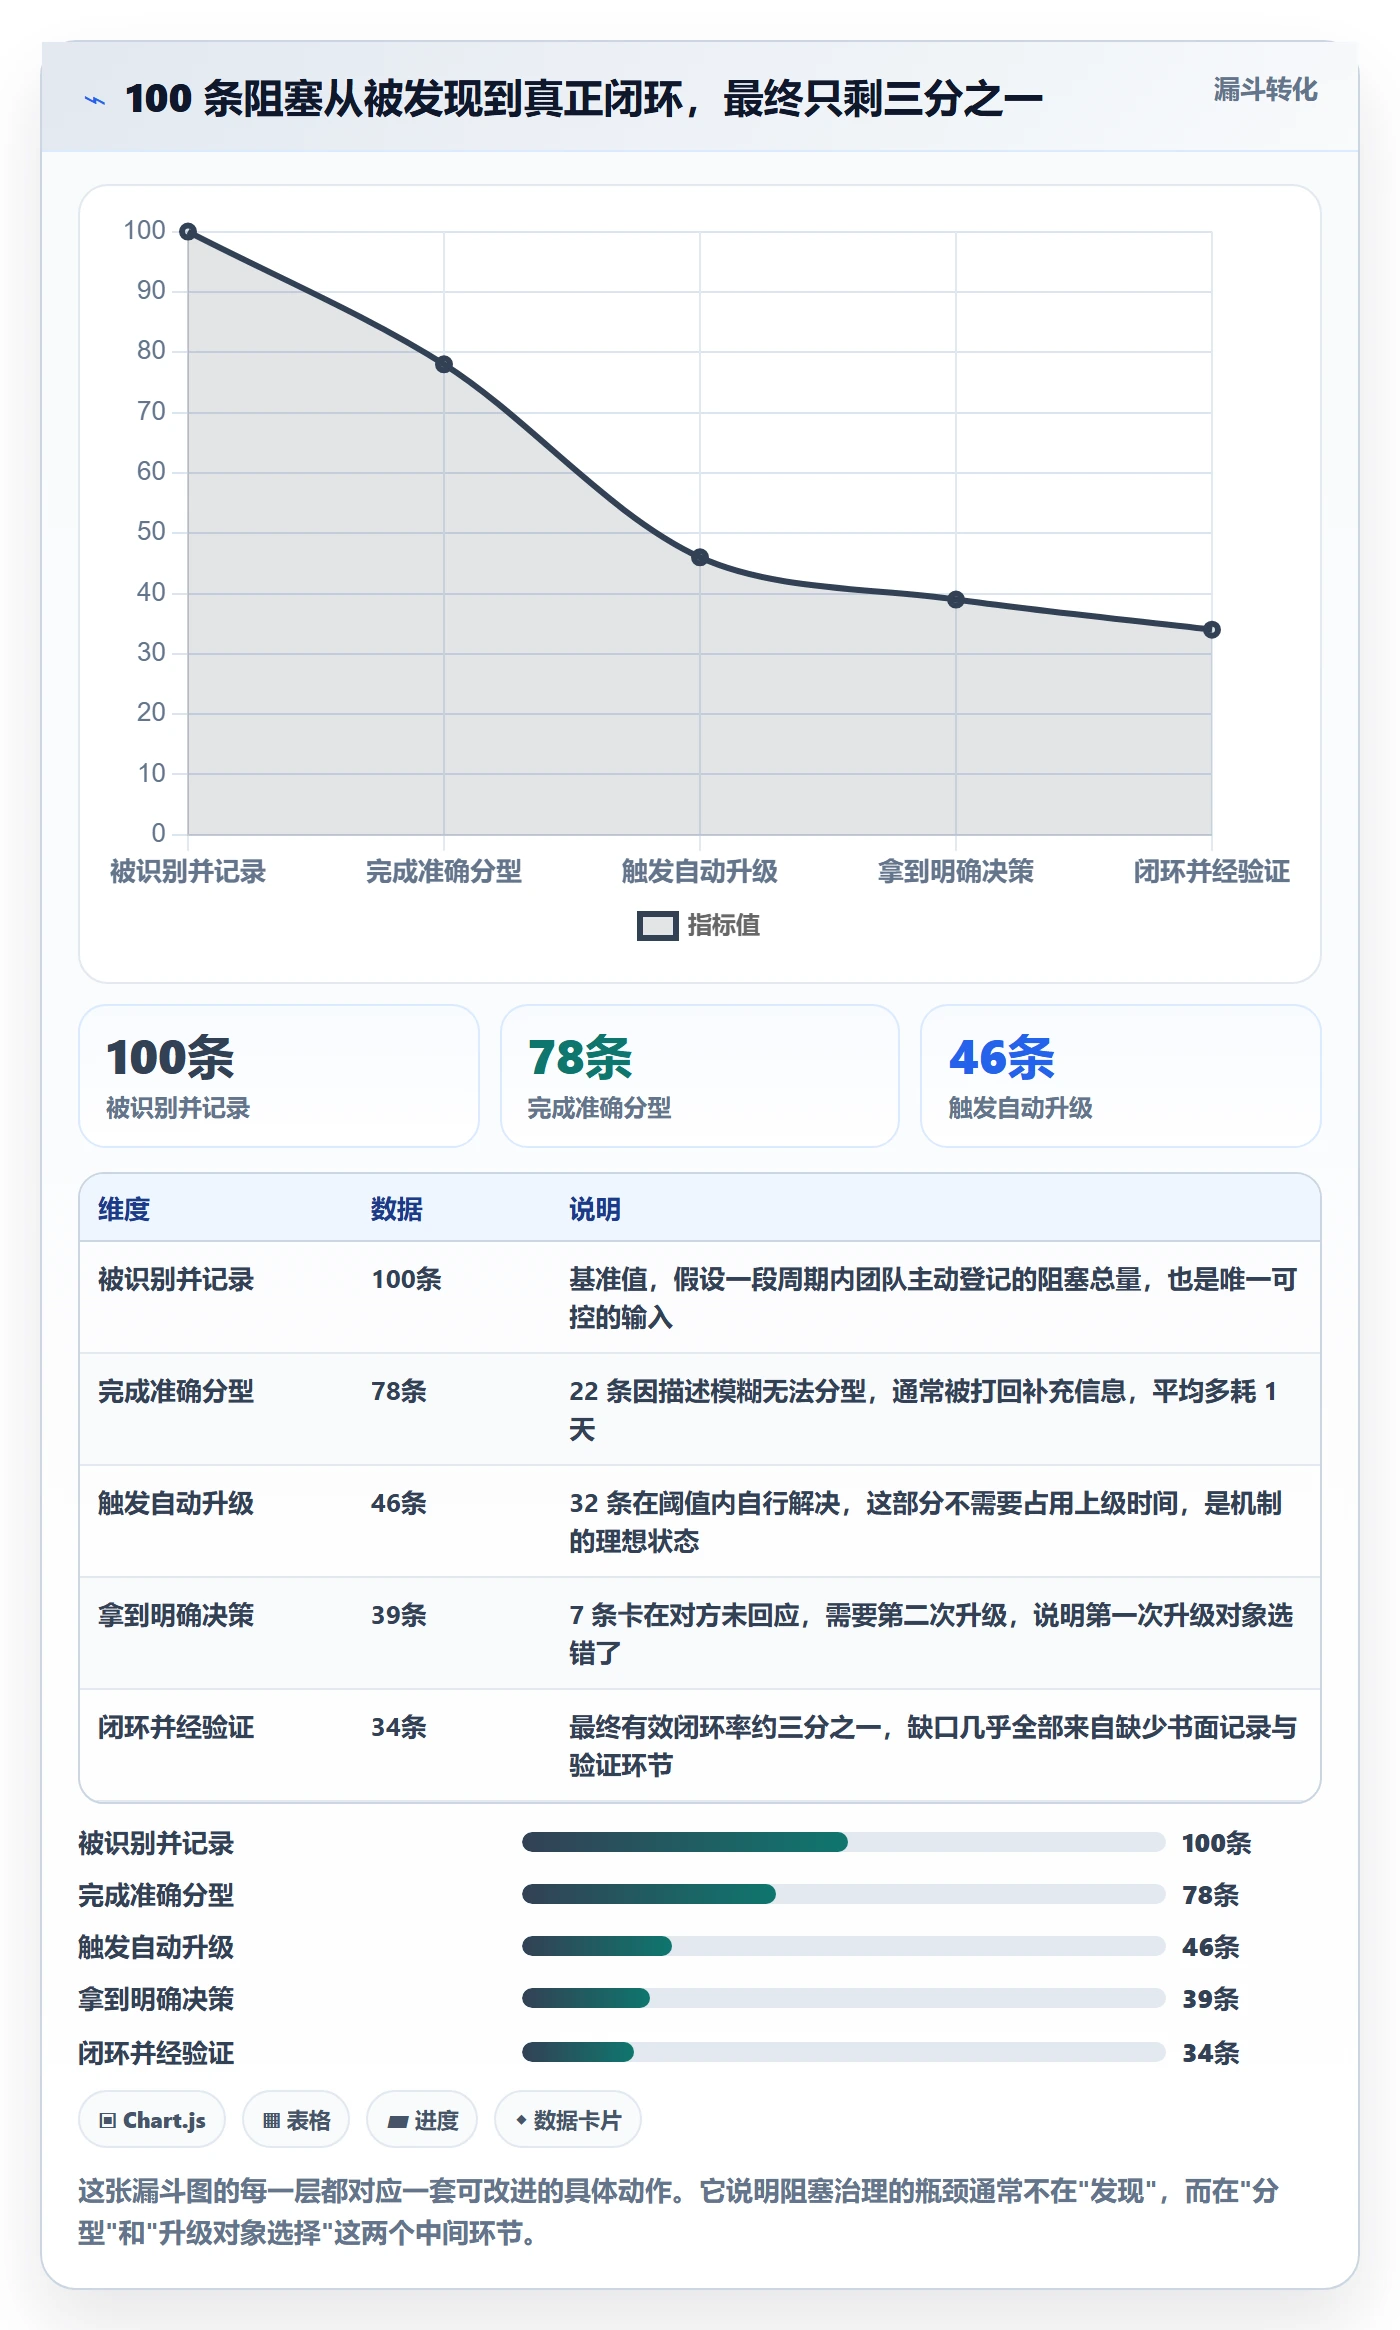Click the Chart.js tag chip
1400x2330 pixels.
click(152, 2120)
